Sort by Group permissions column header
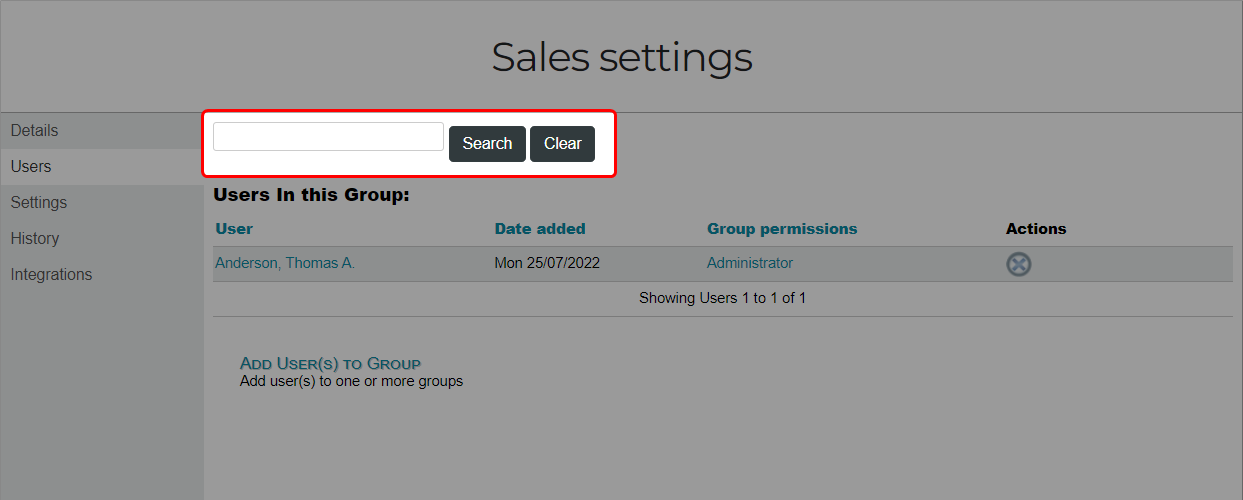The image size is (1243, 500). 782,229
